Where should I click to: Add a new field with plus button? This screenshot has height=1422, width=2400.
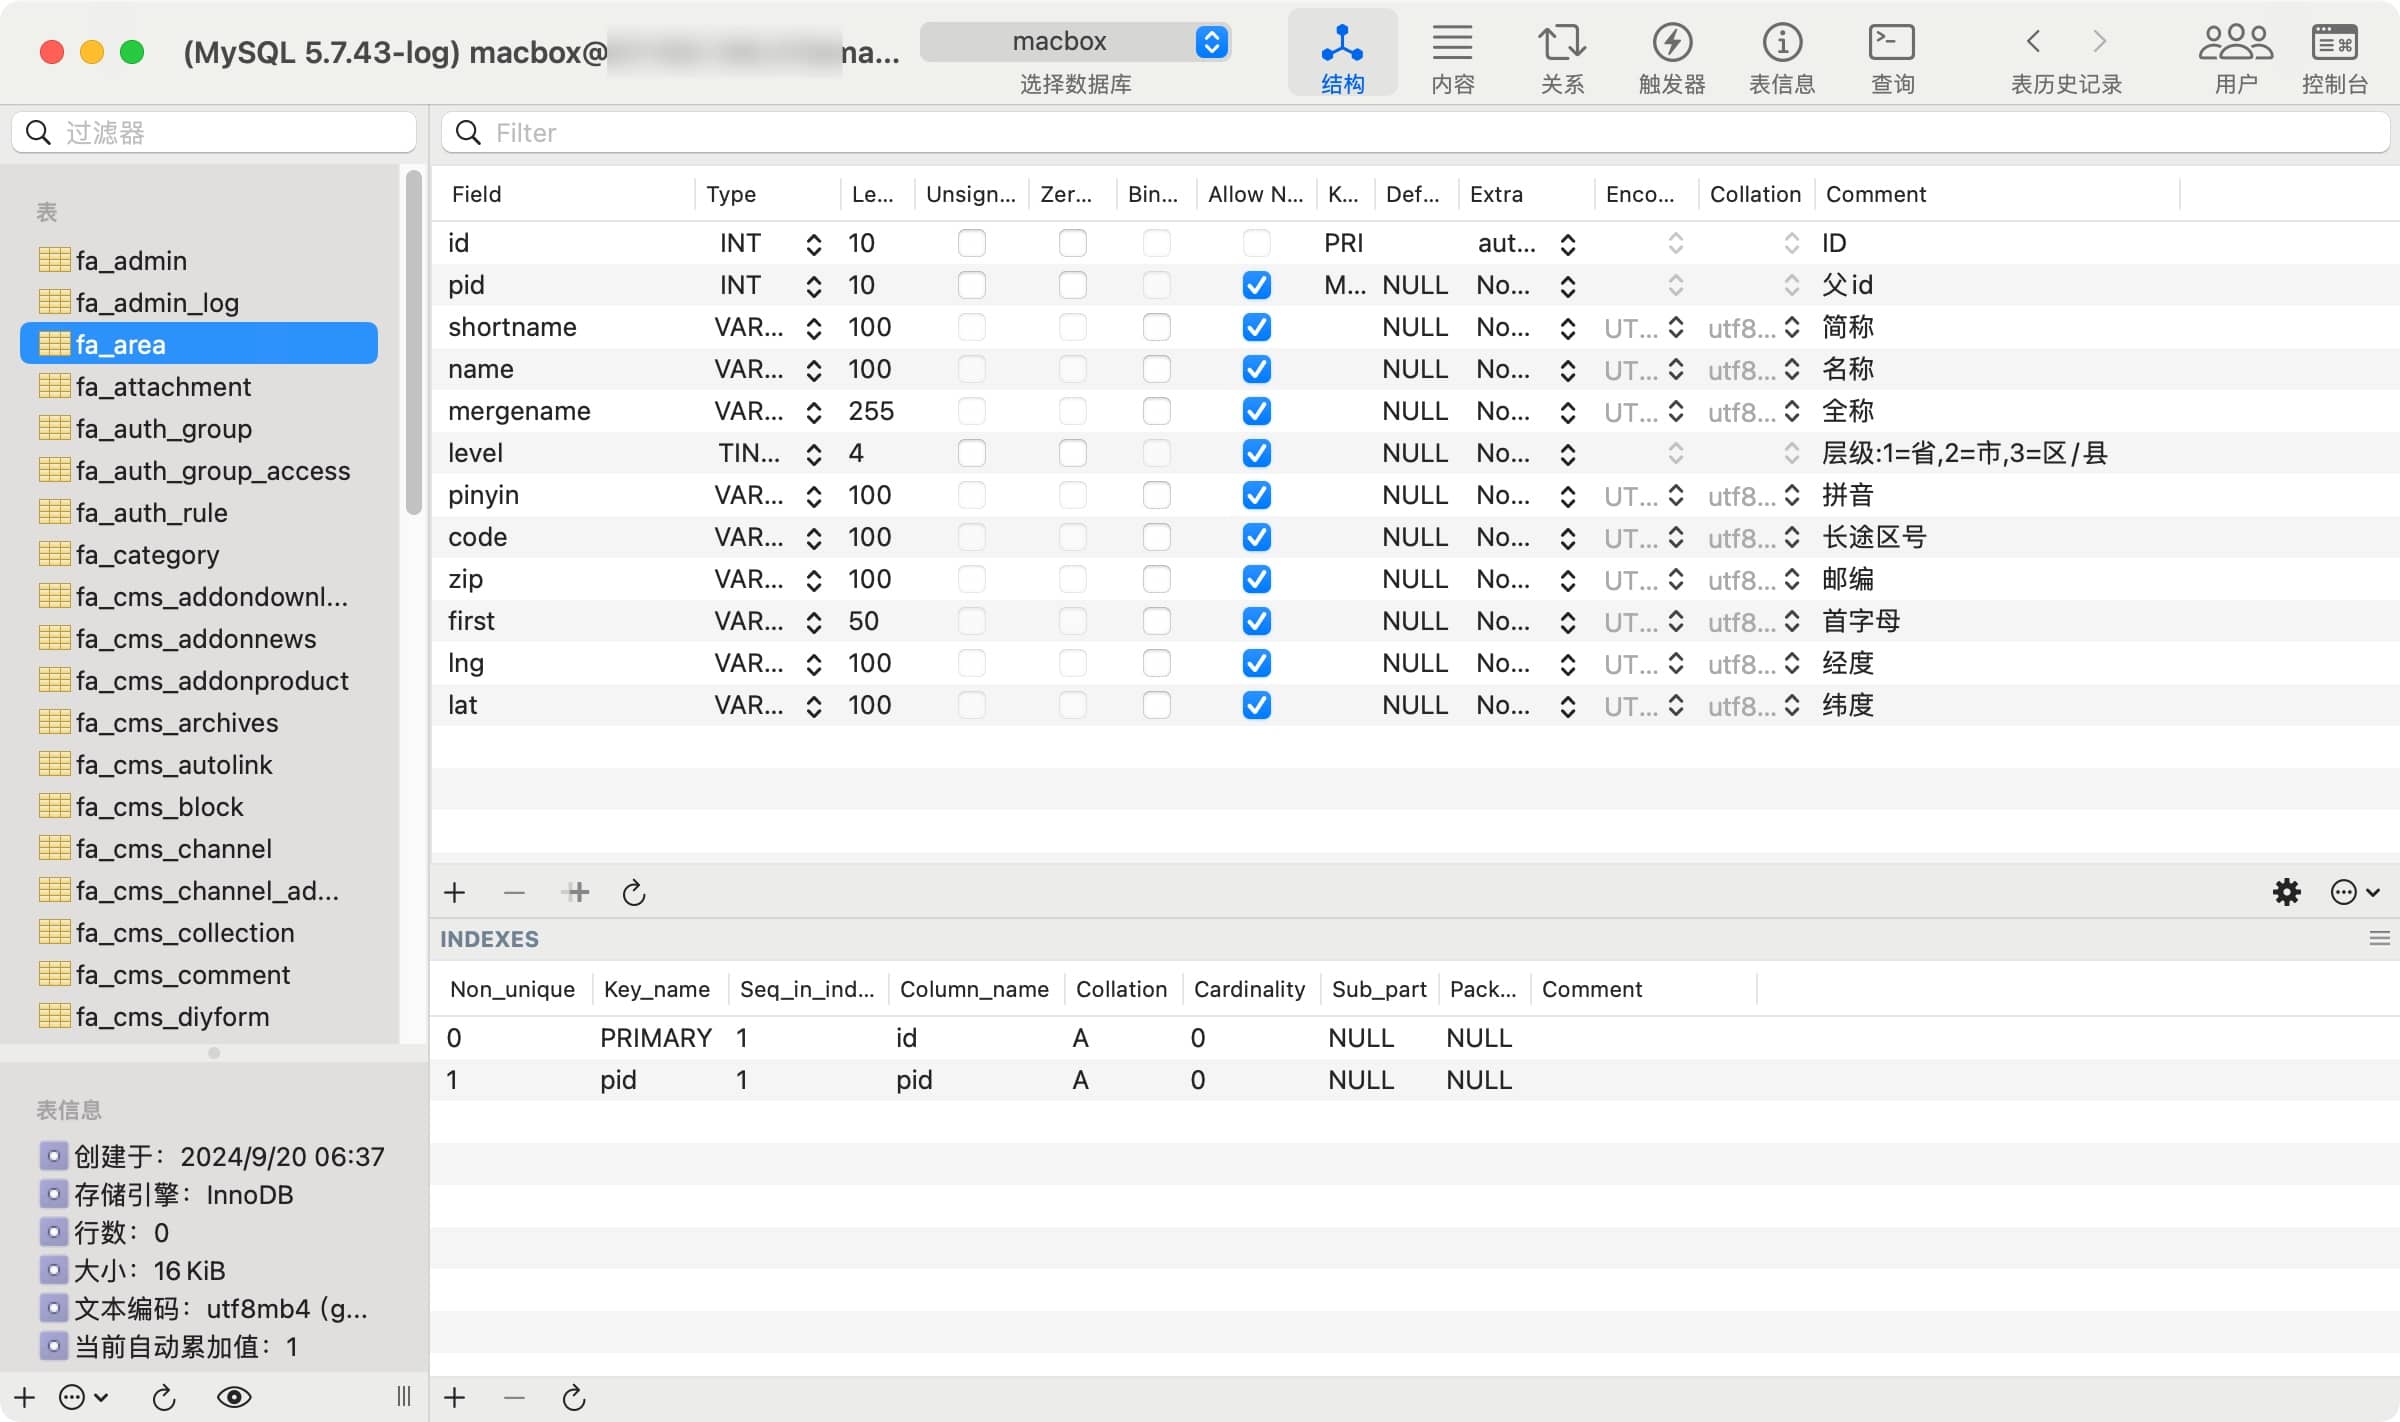tap(454, 891)
